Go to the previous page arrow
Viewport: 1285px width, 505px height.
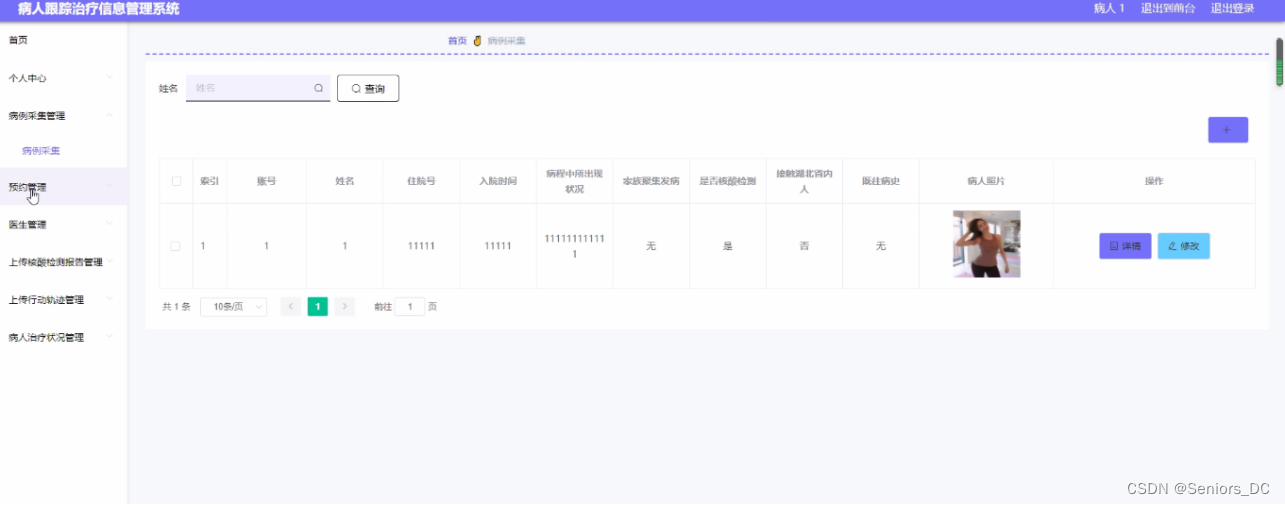pos(291,307)
